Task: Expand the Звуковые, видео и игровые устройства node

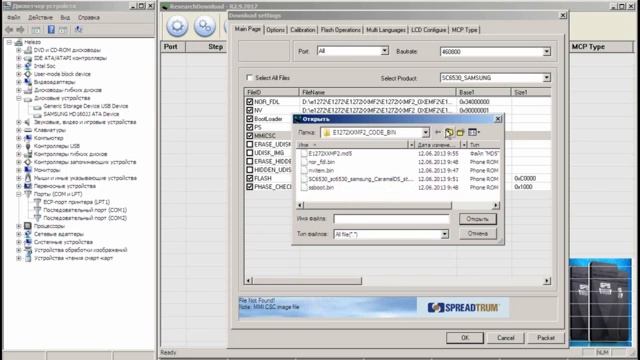Action: (x=19, y=122)
